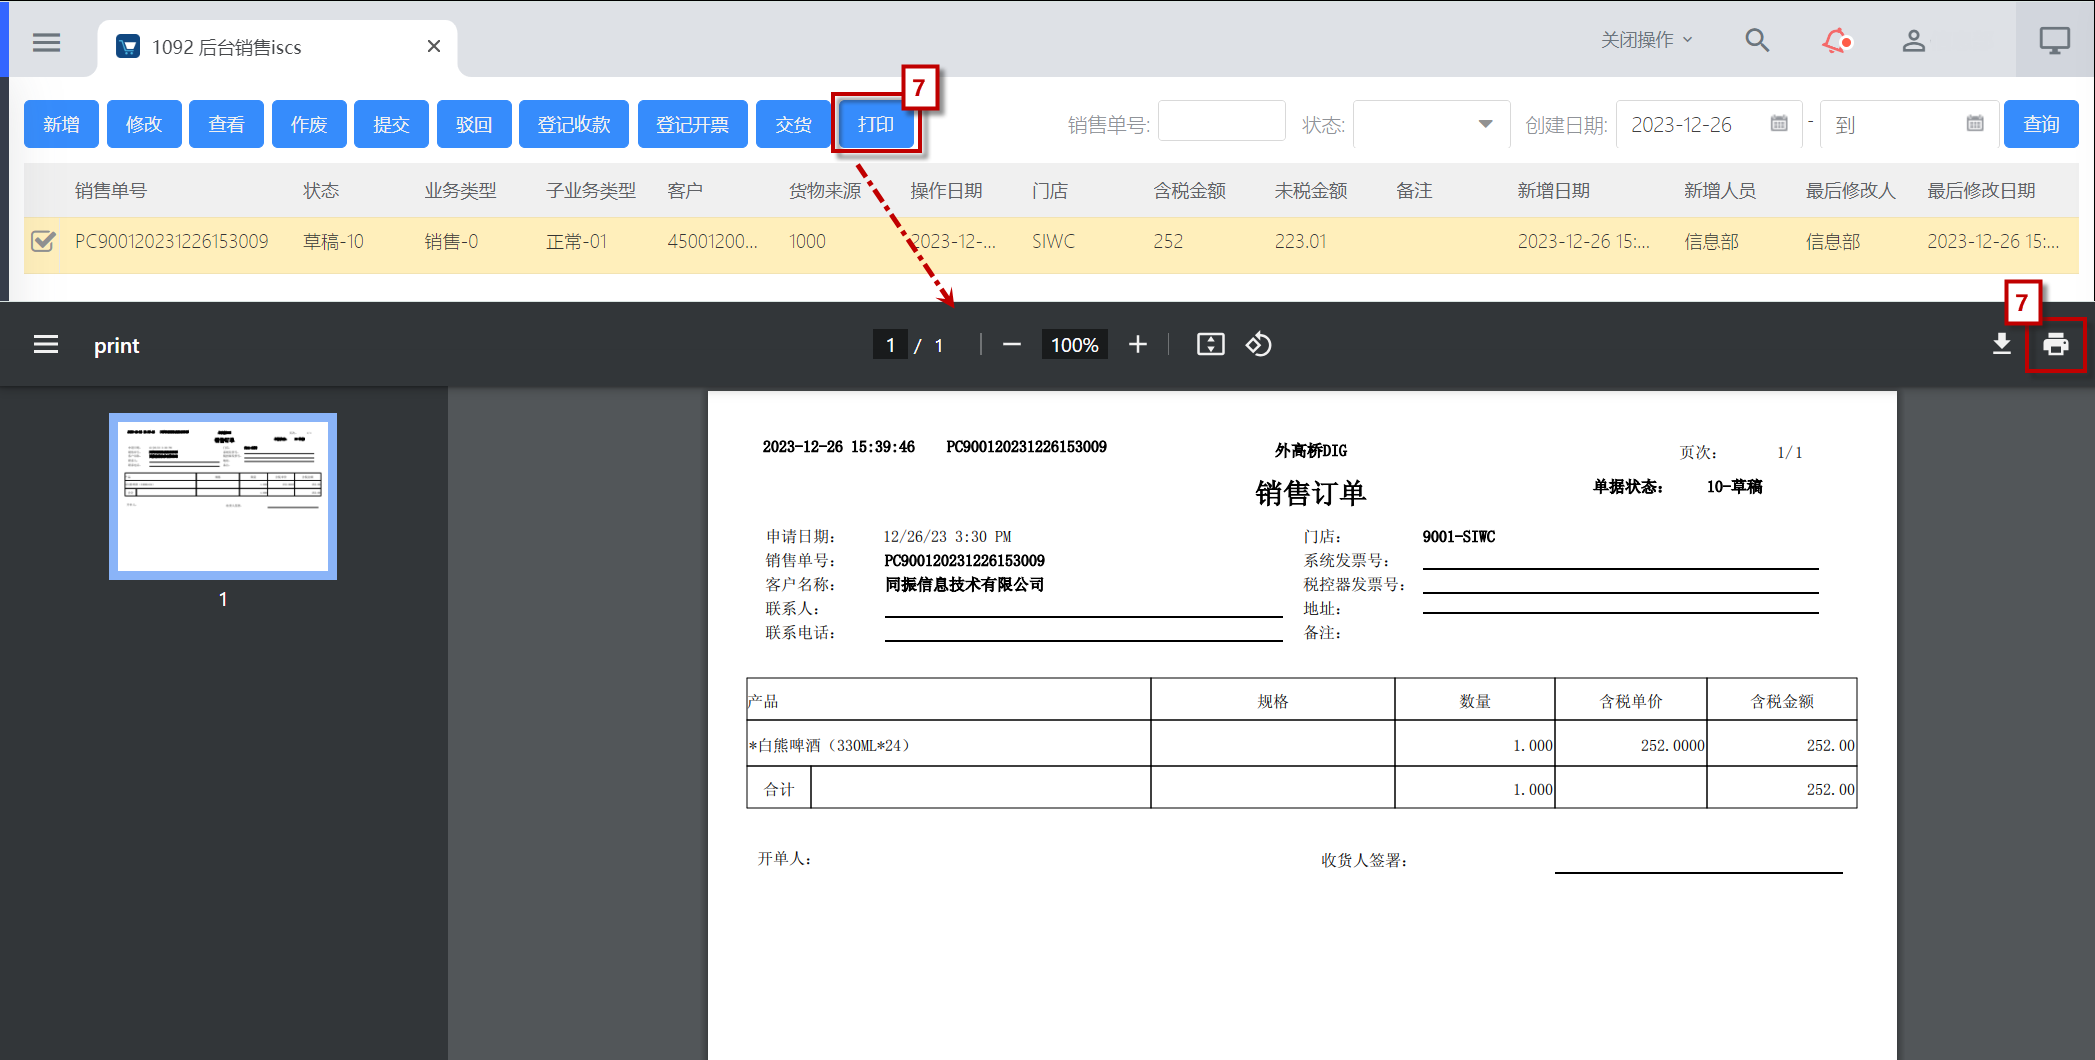Click the SIWC store cell
Screen dimensions: 2095x1060
point(1053,241)
